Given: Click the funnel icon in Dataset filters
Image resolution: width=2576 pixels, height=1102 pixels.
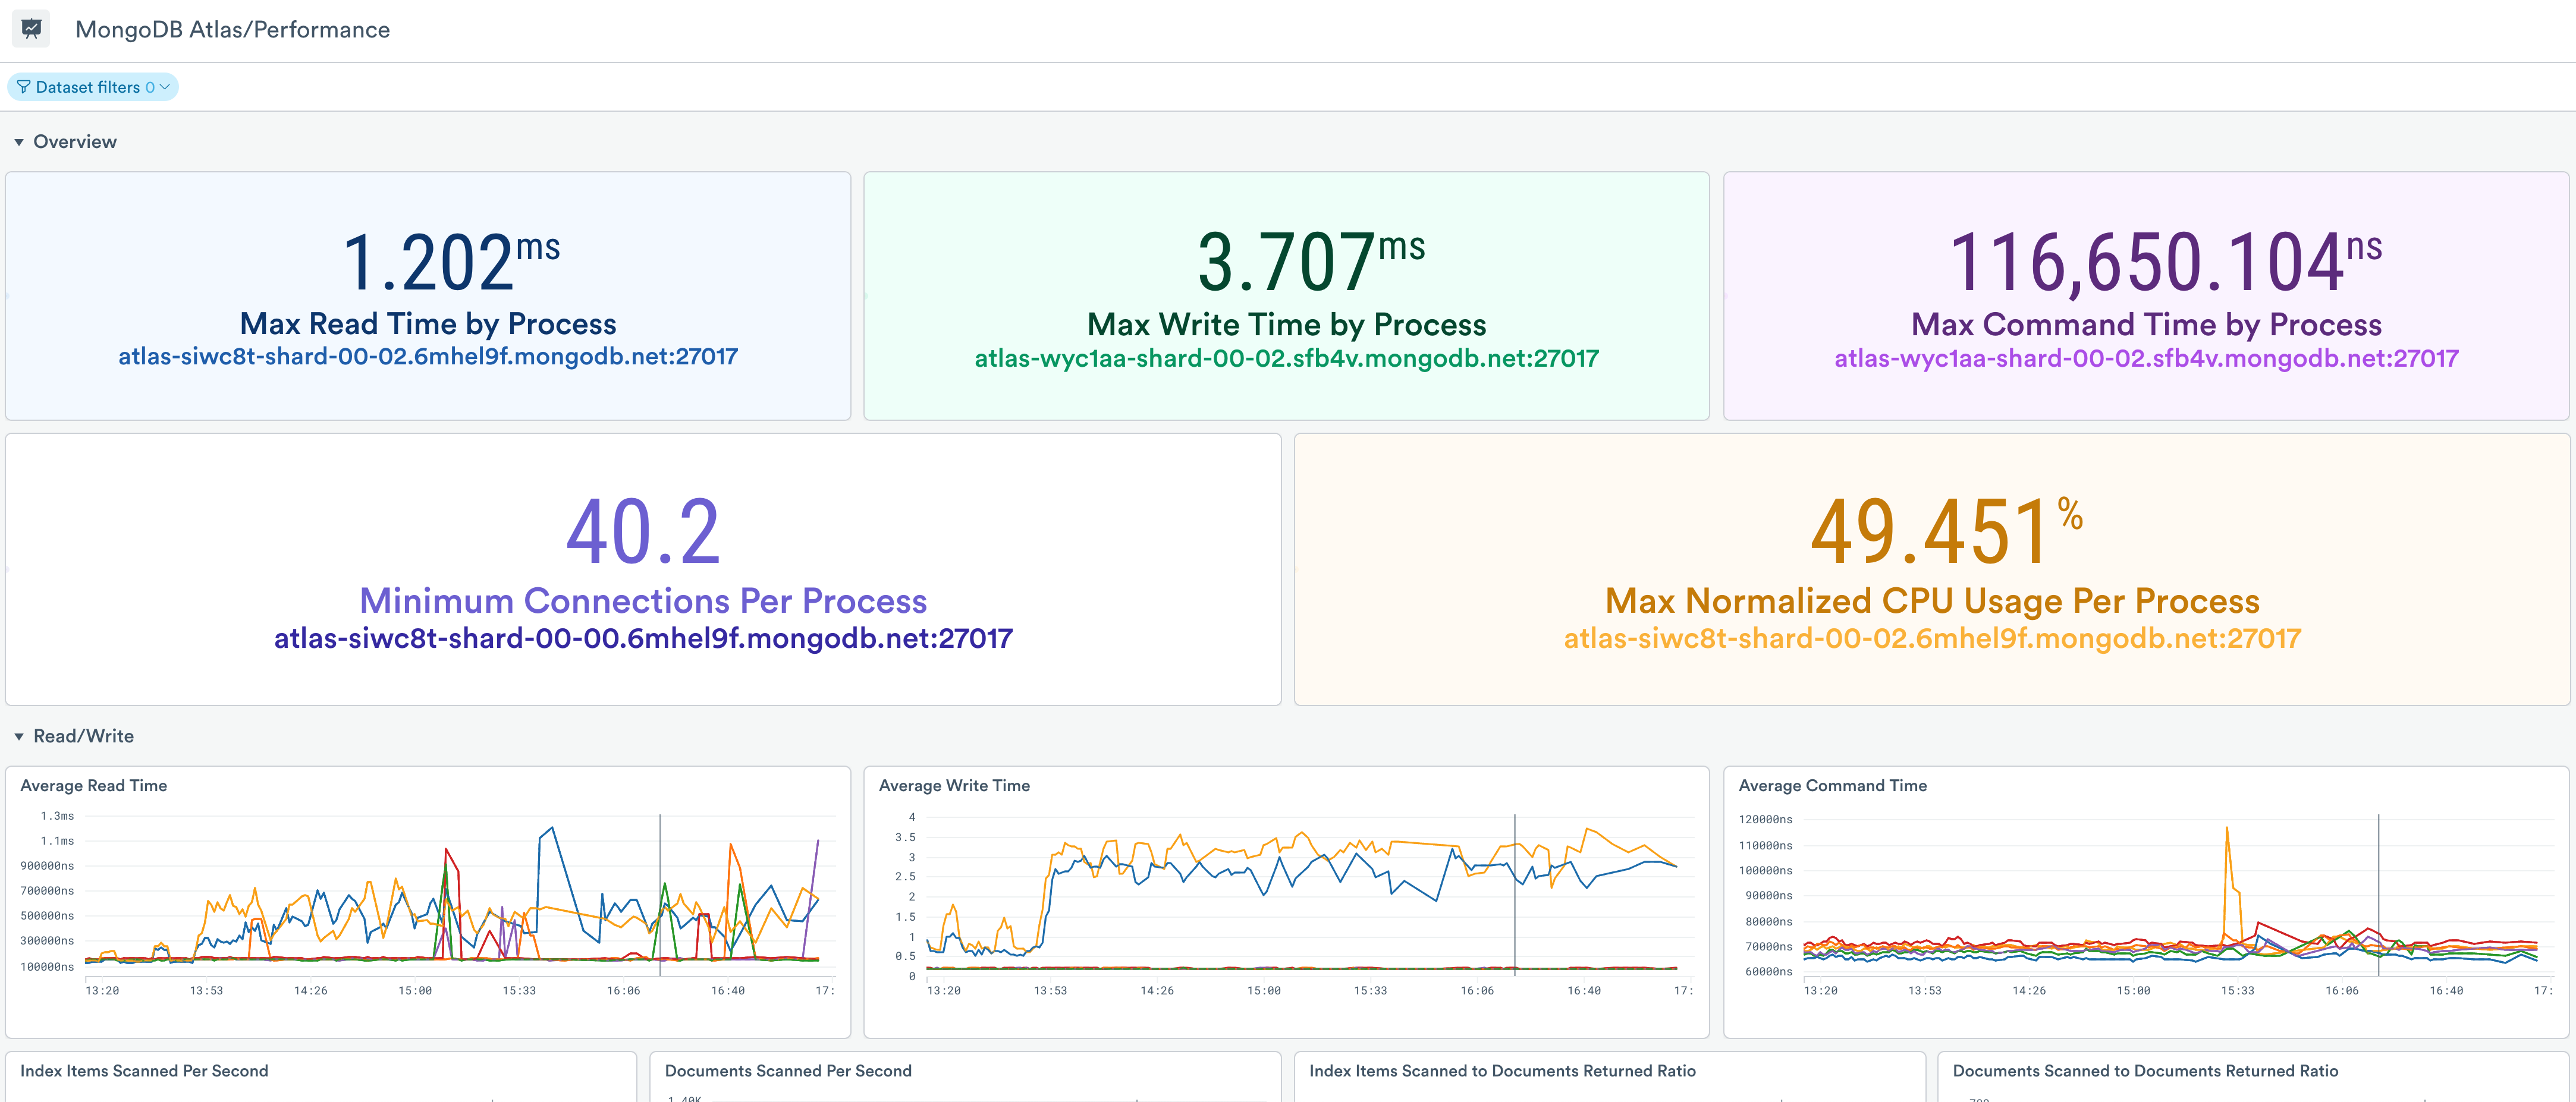Looking at the screenshot, I should click(x=23, y=87).
